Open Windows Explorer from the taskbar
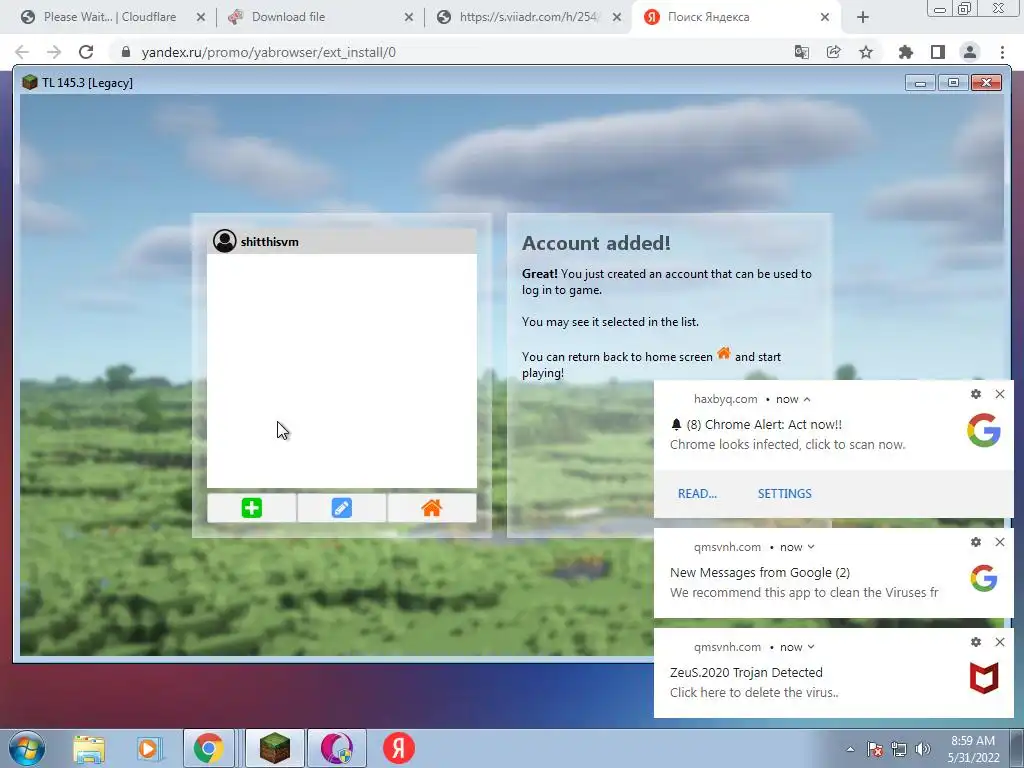Viewport: 1024px width, 768px height. 89,749
